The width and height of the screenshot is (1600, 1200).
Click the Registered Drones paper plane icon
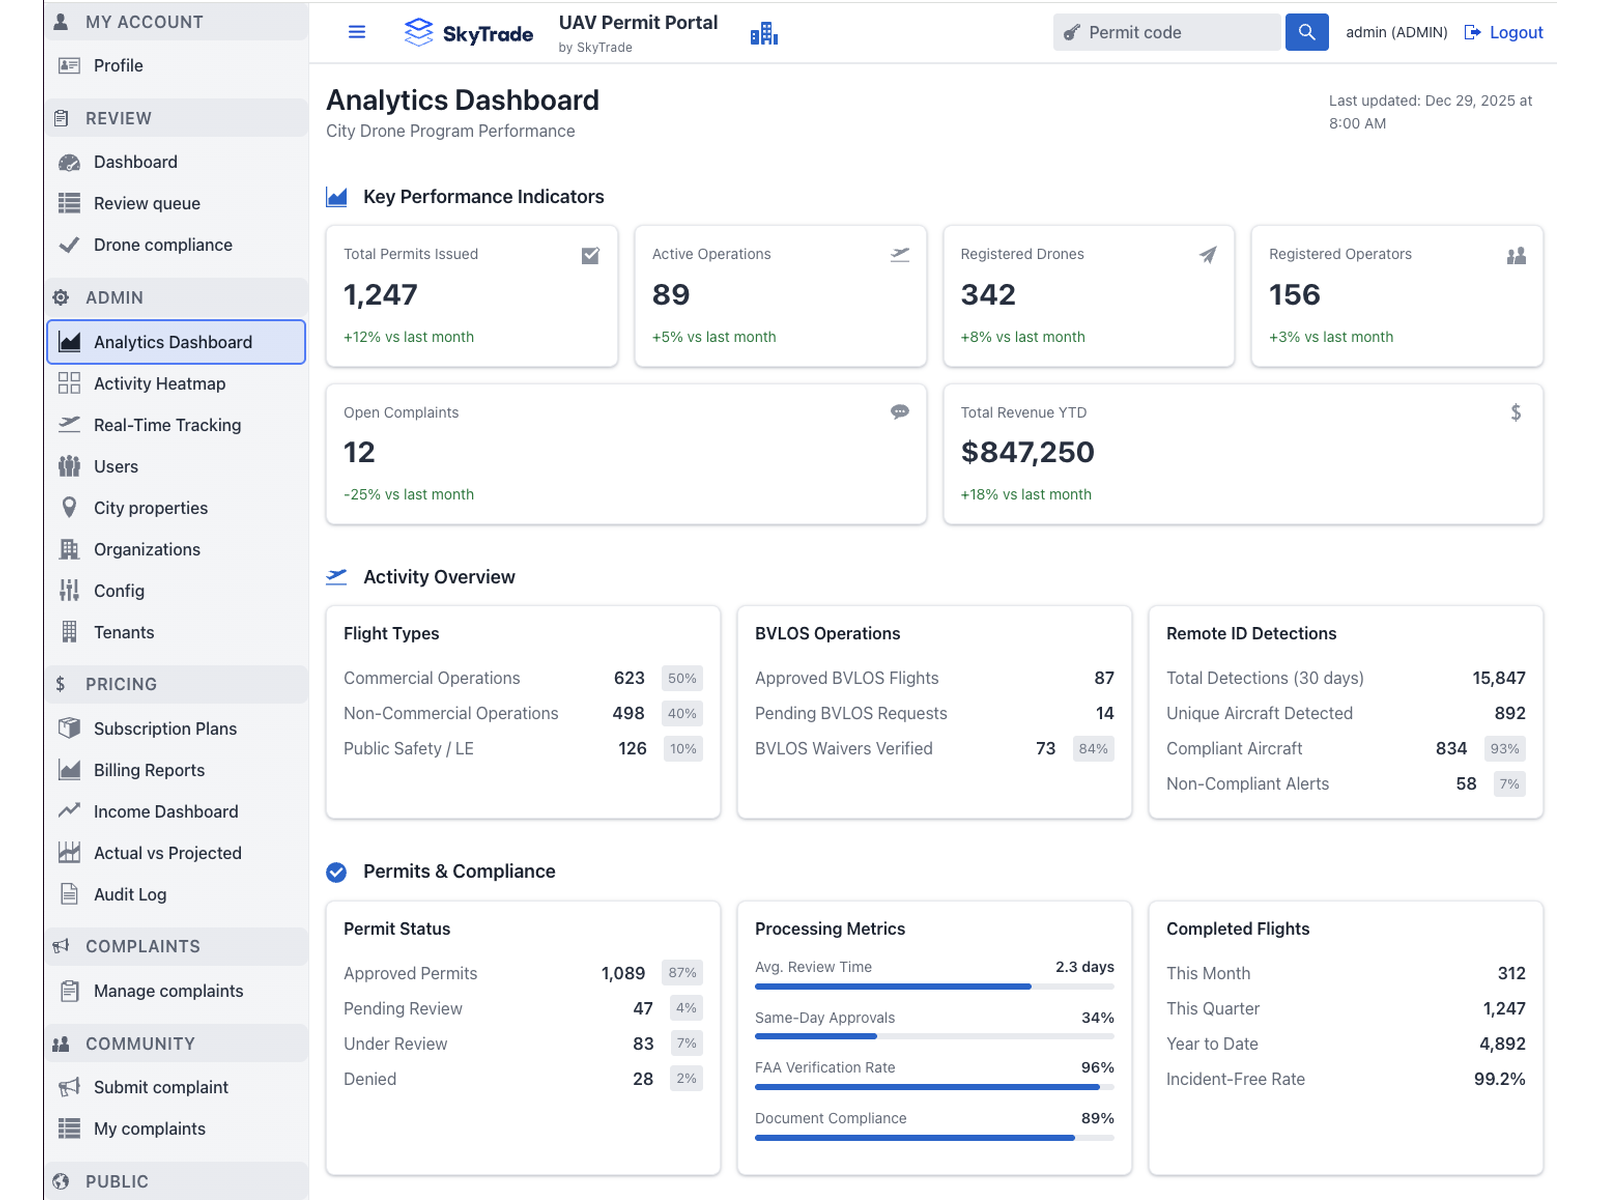[1208, 255]
